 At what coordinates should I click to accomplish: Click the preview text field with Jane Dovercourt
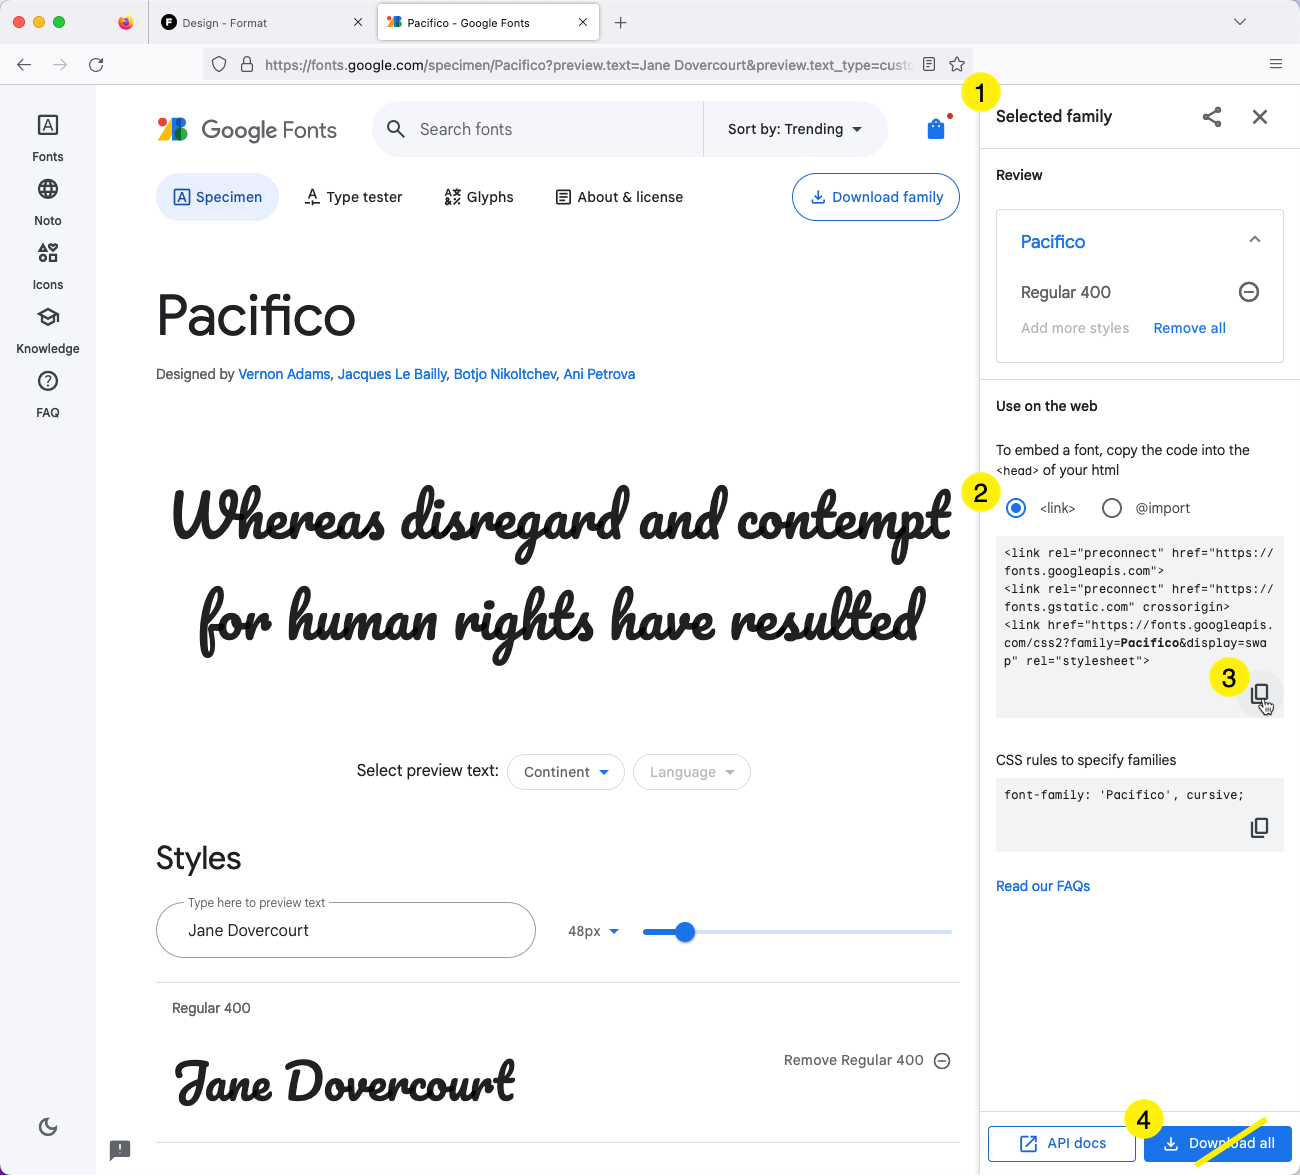tap(346, 930)
